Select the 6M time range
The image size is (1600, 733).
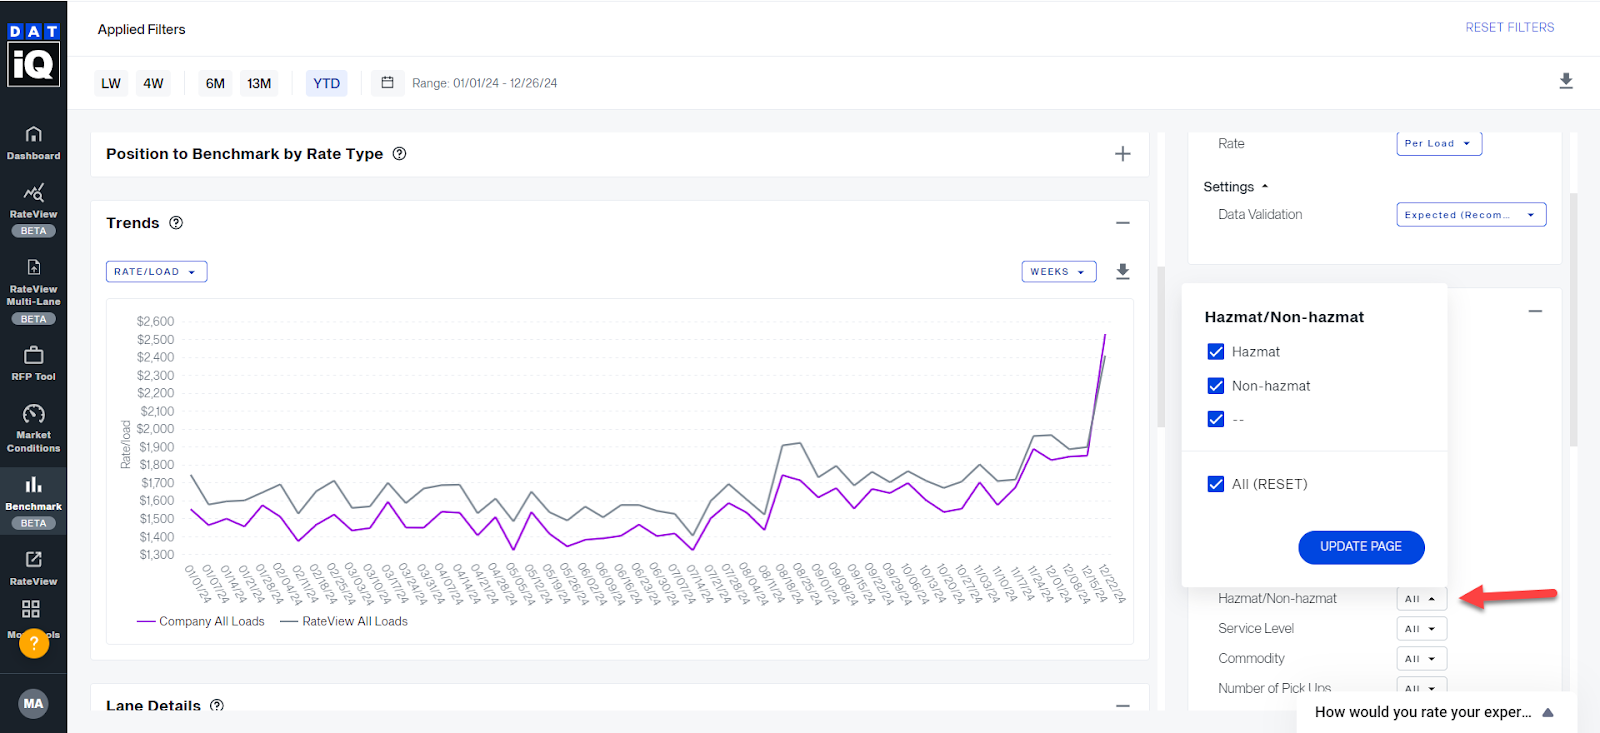[x=215, y=83]
